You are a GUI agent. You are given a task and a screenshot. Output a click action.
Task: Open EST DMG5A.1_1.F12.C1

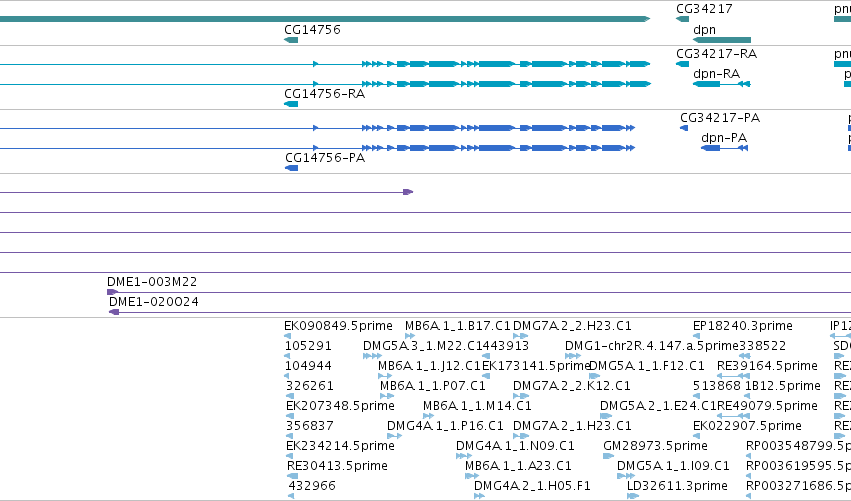coord(646,366)
